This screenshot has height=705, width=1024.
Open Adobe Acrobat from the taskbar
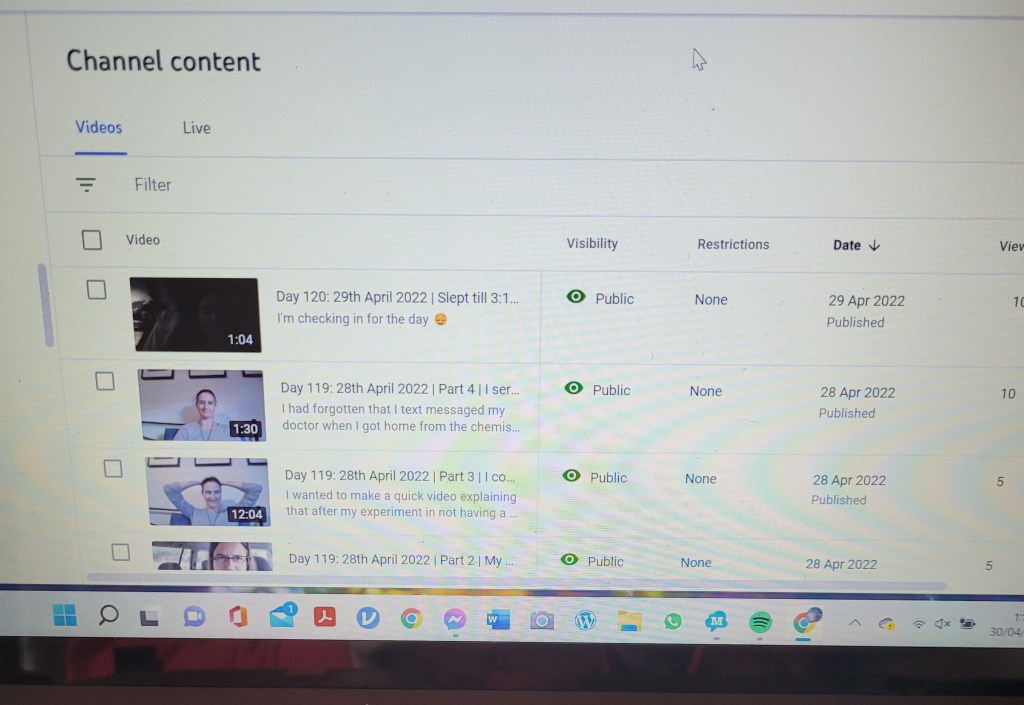click(x=324, y=620)
